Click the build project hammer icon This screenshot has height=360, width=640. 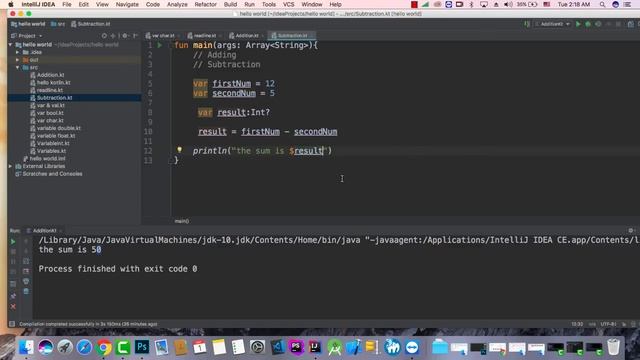pyautogui.click(x=527, y=24)
